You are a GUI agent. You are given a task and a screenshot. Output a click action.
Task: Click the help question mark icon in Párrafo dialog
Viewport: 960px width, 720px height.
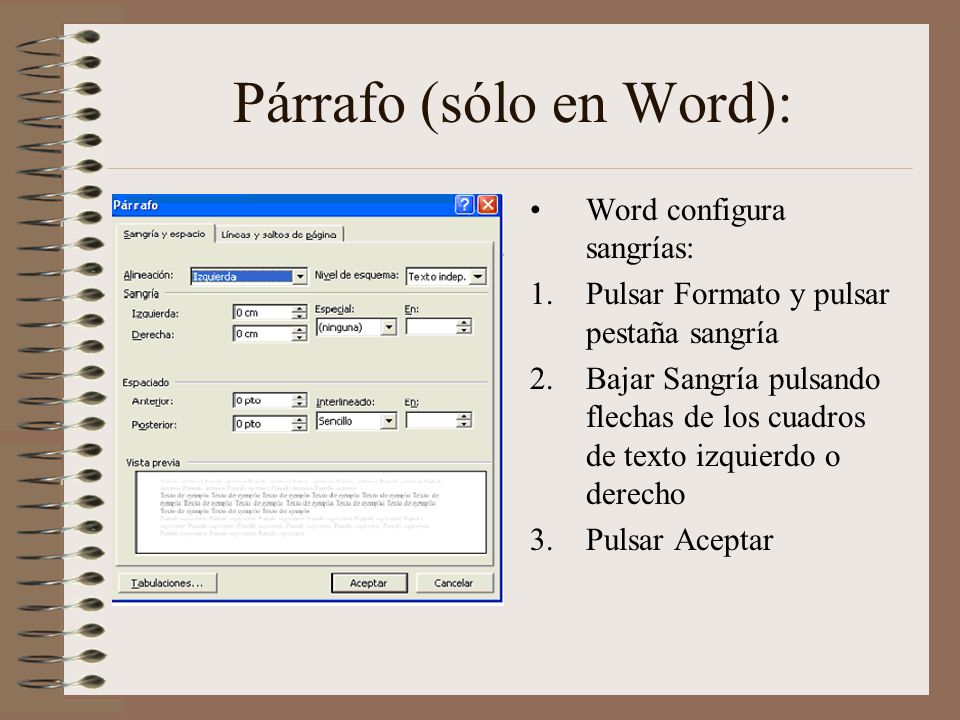(x=465, y=204)
